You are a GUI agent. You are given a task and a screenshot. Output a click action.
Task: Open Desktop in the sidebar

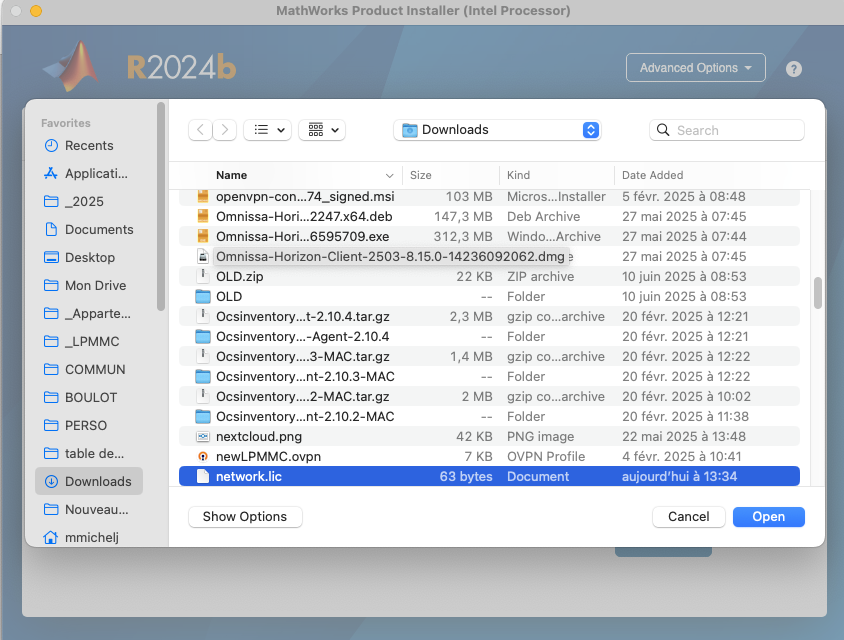(89, 257)
